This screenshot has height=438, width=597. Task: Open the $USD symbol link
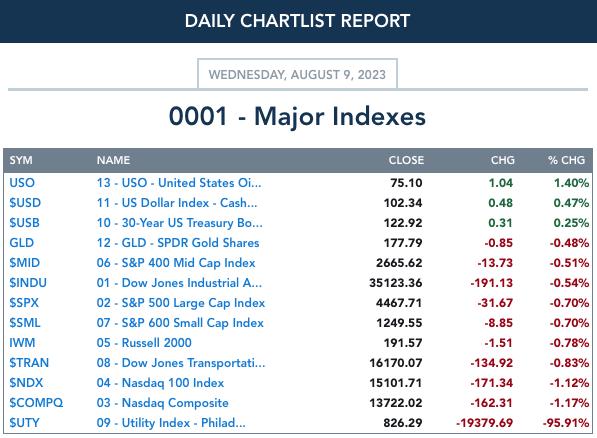(x=25, y=203)
